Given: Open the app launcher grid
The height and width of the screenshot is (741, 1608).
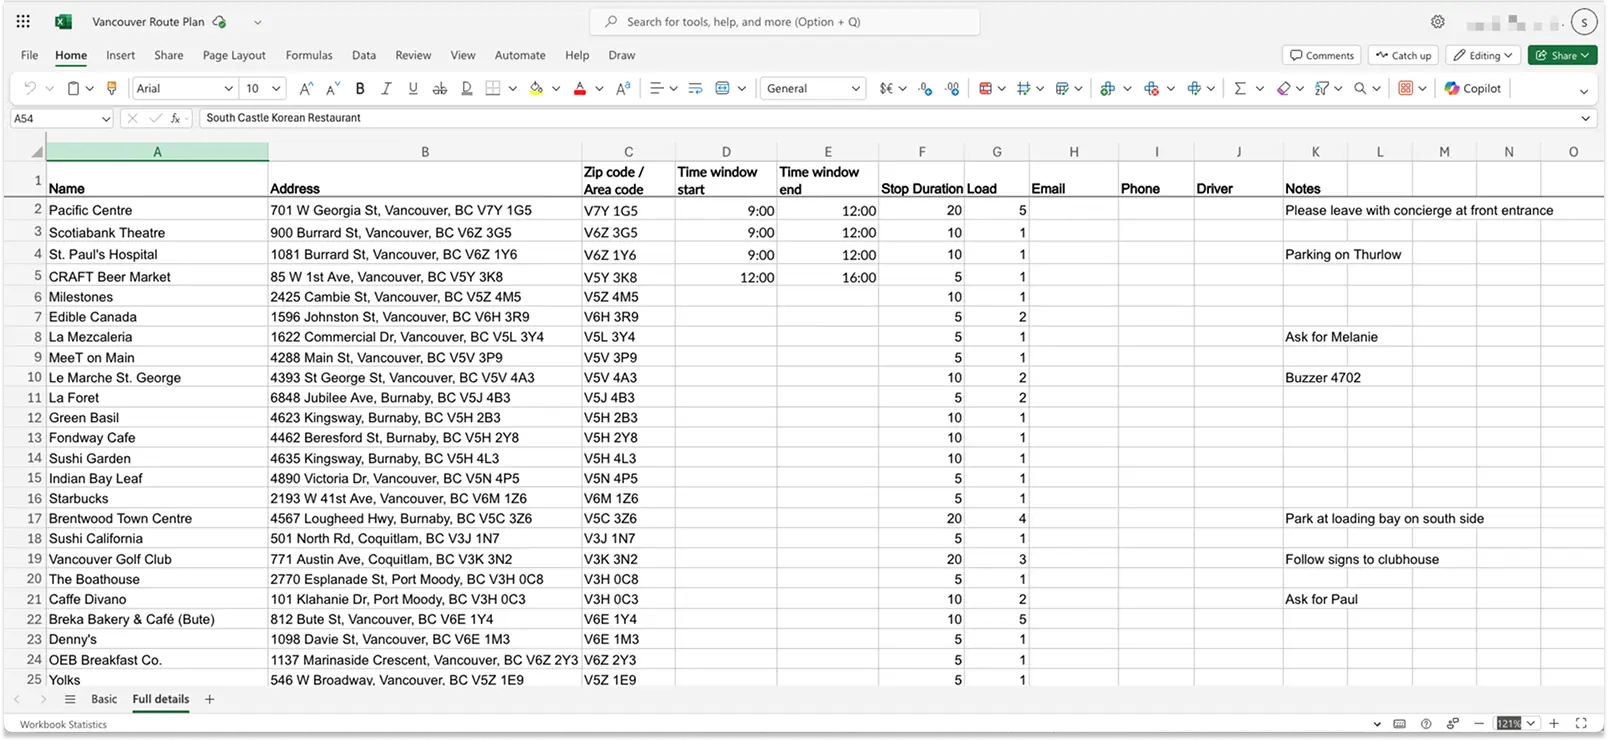Looking at the screenshot, I should (x=23, y=21).
